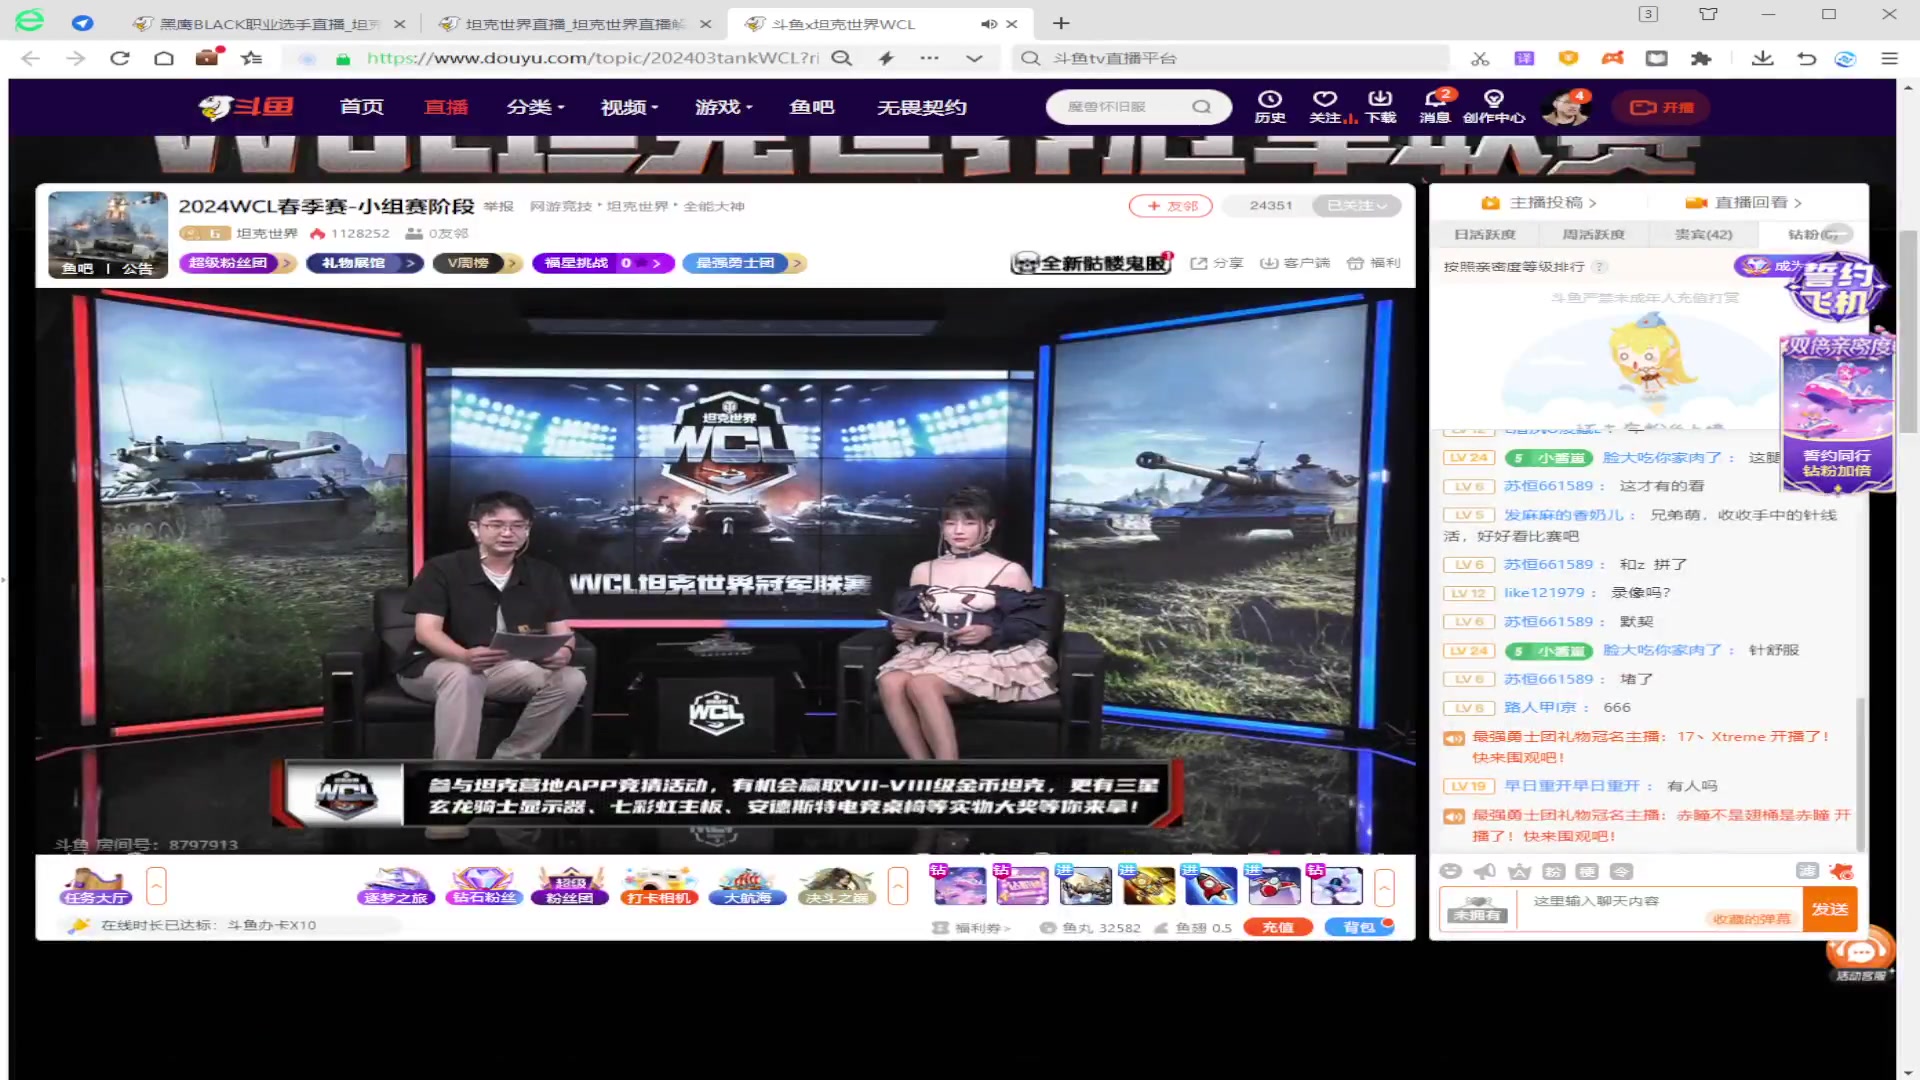Screen dimensions: 1920x1080
Task: Expand the 礼物展馆 pill
Action: coord(365,263)
